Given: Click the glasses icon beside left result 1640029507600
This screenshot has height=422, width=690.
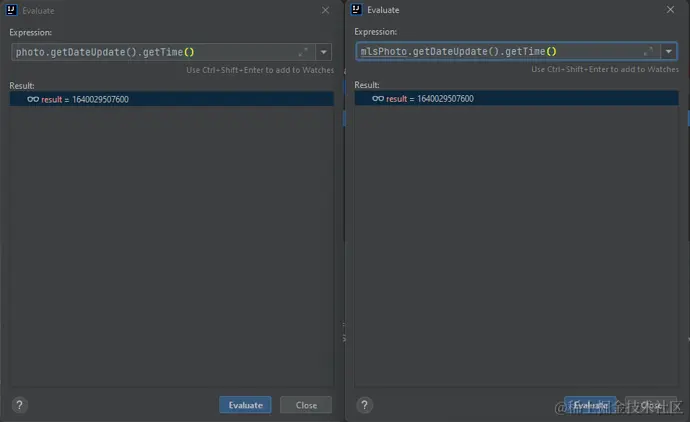Looking at the screenshot, I should tap(33, 99).
